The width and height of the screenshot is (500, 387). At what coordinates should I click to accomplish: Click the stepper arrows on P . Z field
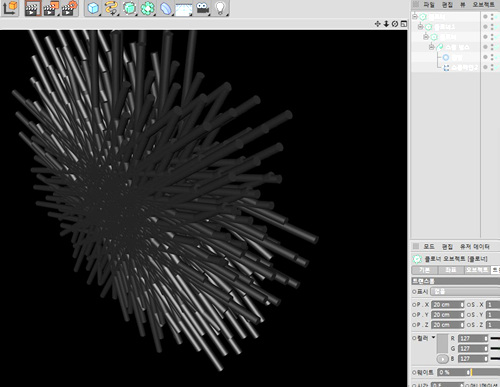coord(462,325)
